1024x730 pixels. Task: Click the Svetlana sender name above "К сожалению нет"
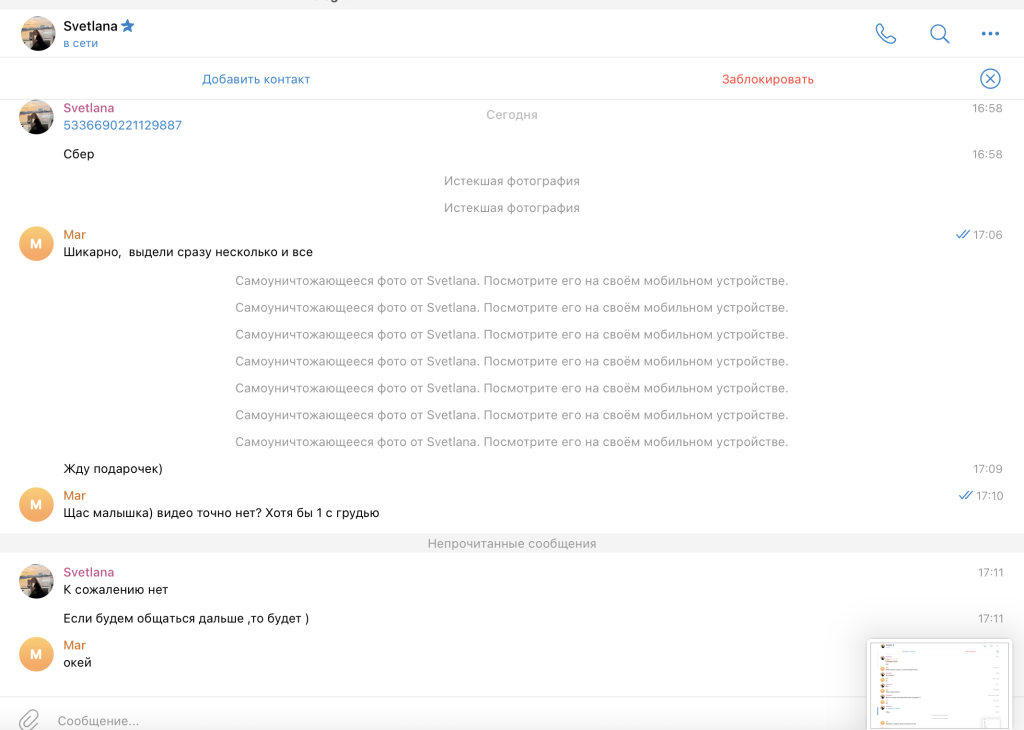point(88,572)
